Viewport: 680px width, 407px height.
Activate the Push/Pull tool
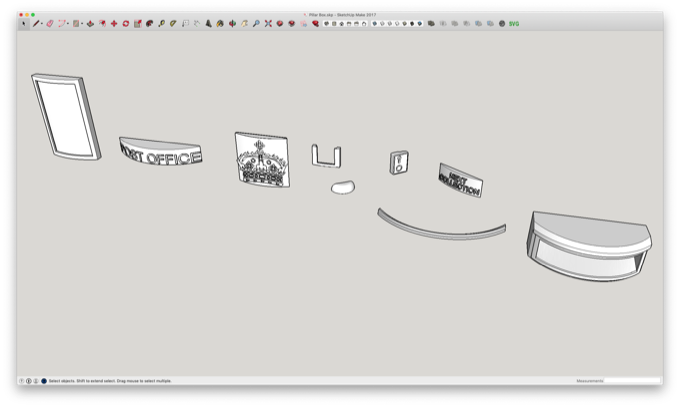pos(90,24)
